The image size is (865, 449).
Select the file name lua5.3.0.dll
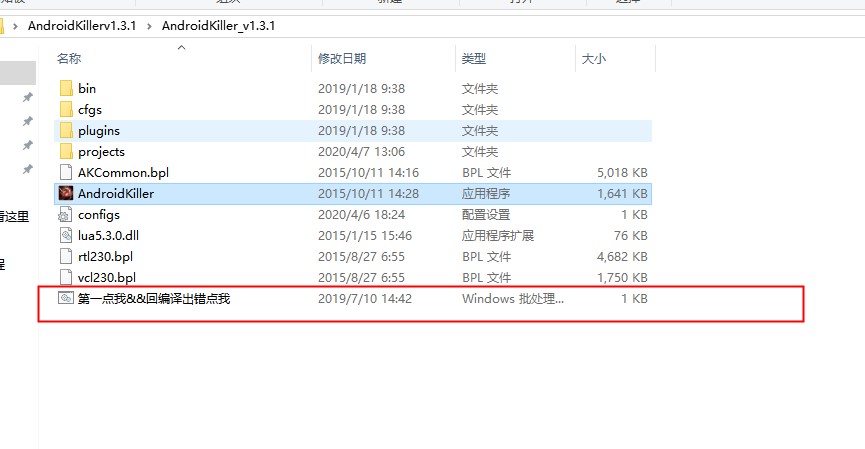click(x=108, y=236)
